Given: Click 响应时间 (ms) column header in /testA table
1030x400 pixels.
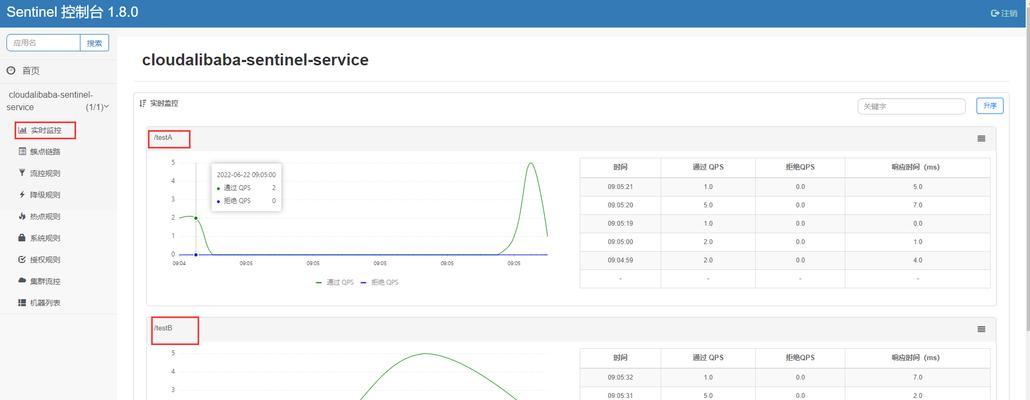Looking at the screenshot, I should [918, 167].
